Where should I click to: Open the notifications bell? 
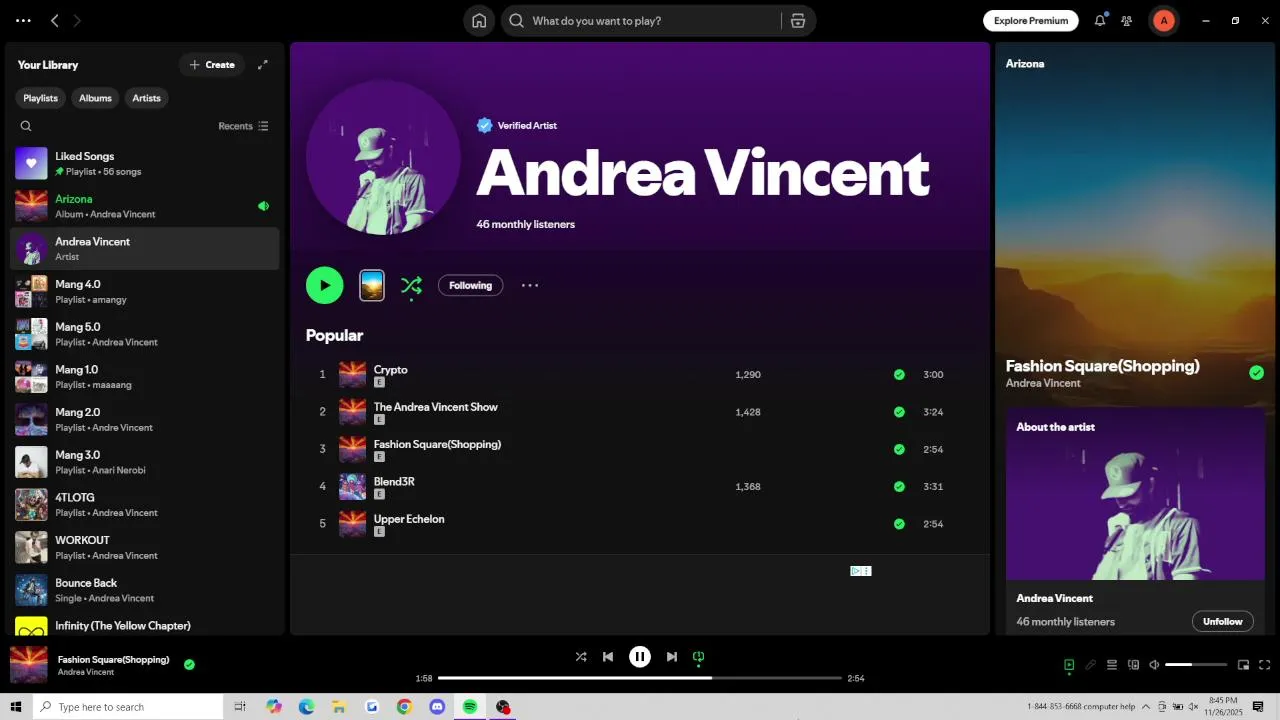pyautogui.click(x=1100, y=20)
